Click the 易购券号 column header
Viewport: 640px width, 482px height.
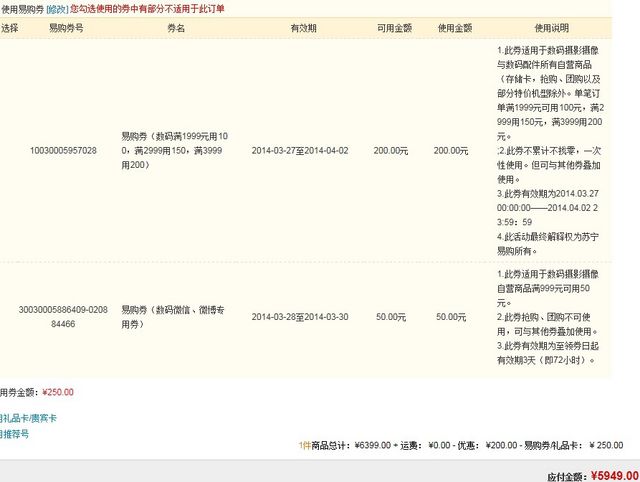[x=66, y=29]
